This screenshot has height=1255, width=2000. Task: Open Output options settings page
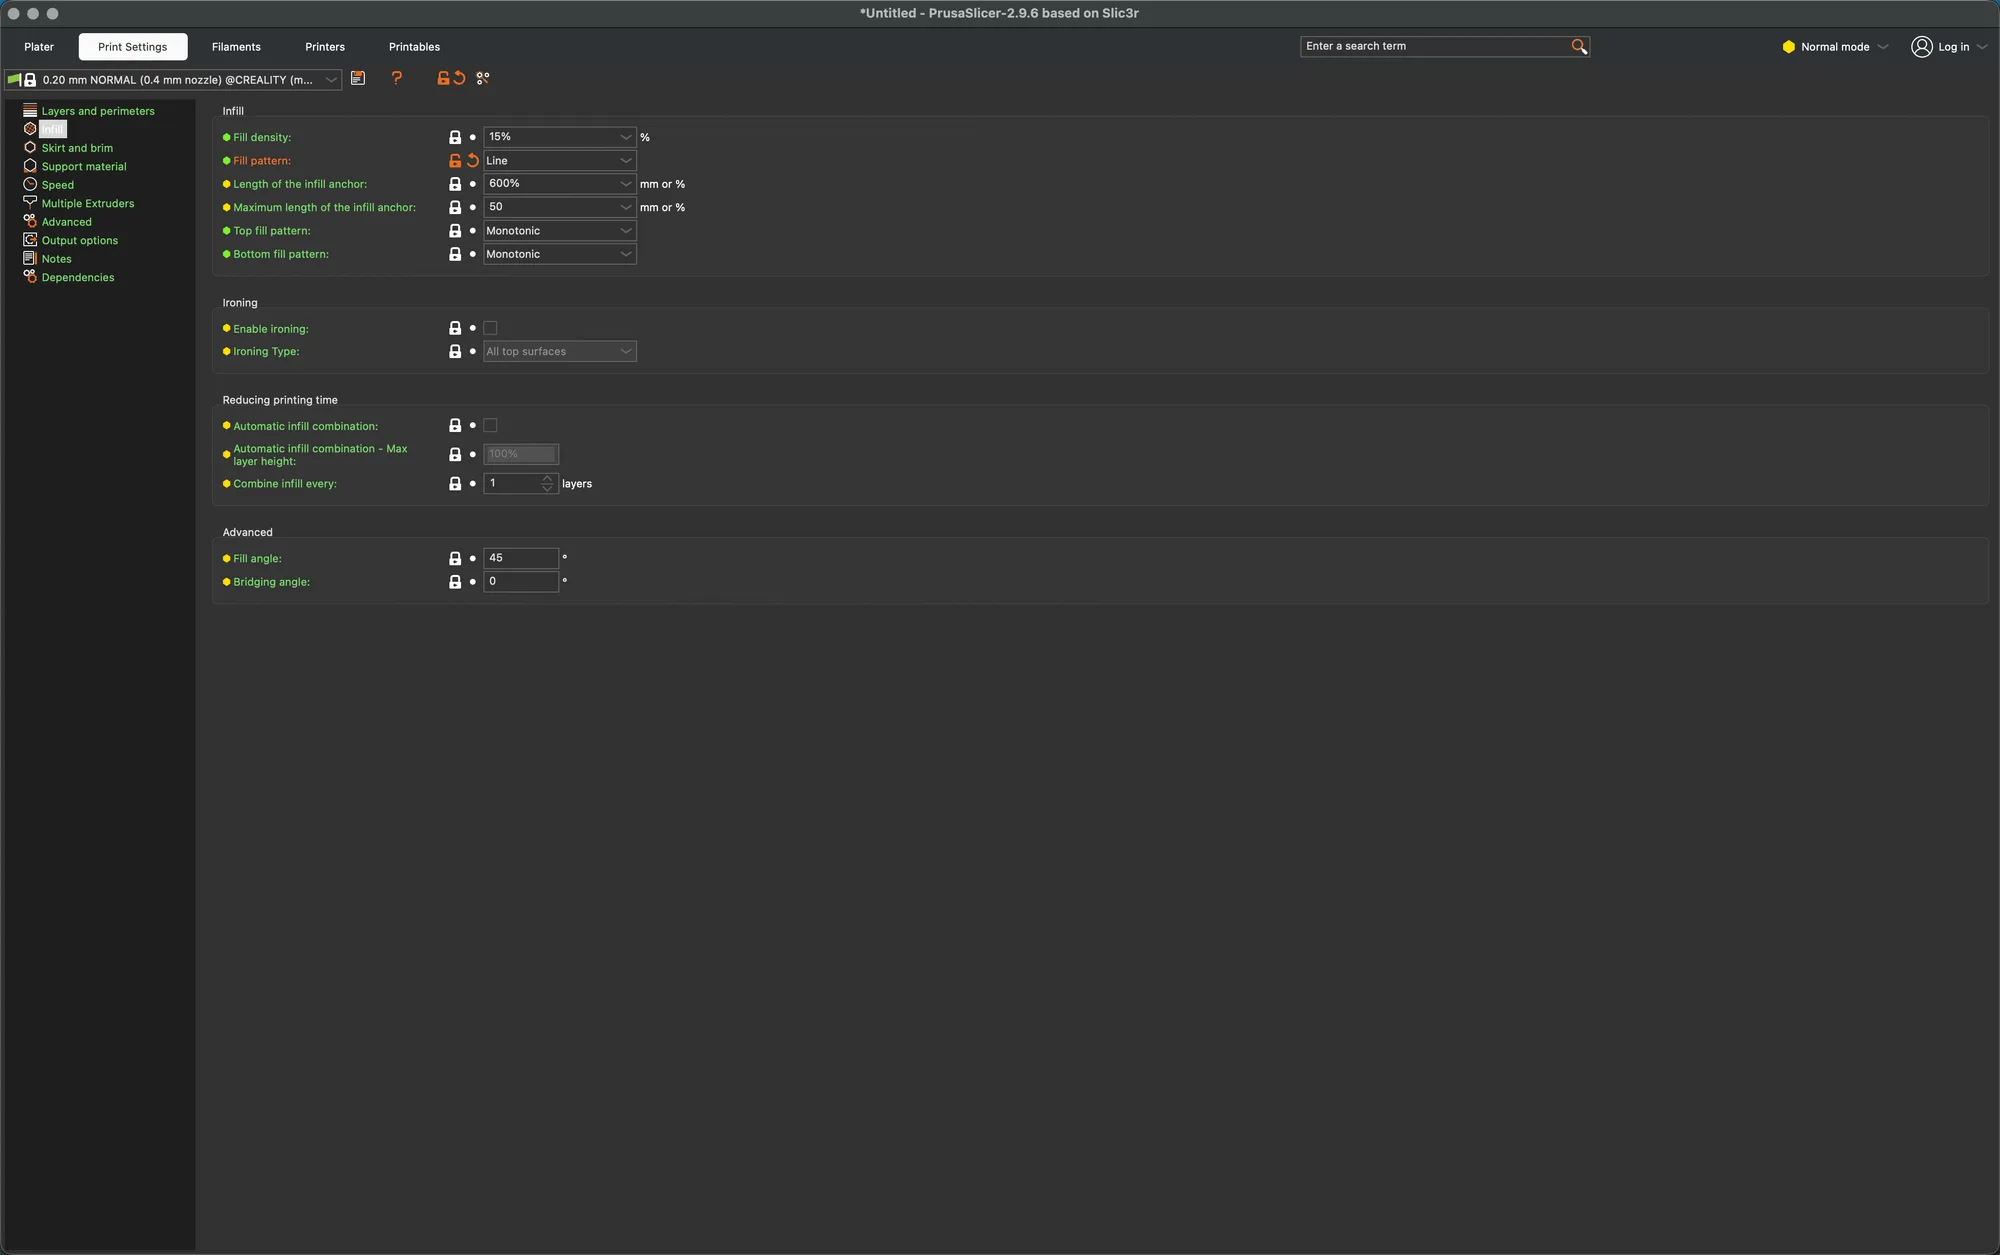coord(80,241)
